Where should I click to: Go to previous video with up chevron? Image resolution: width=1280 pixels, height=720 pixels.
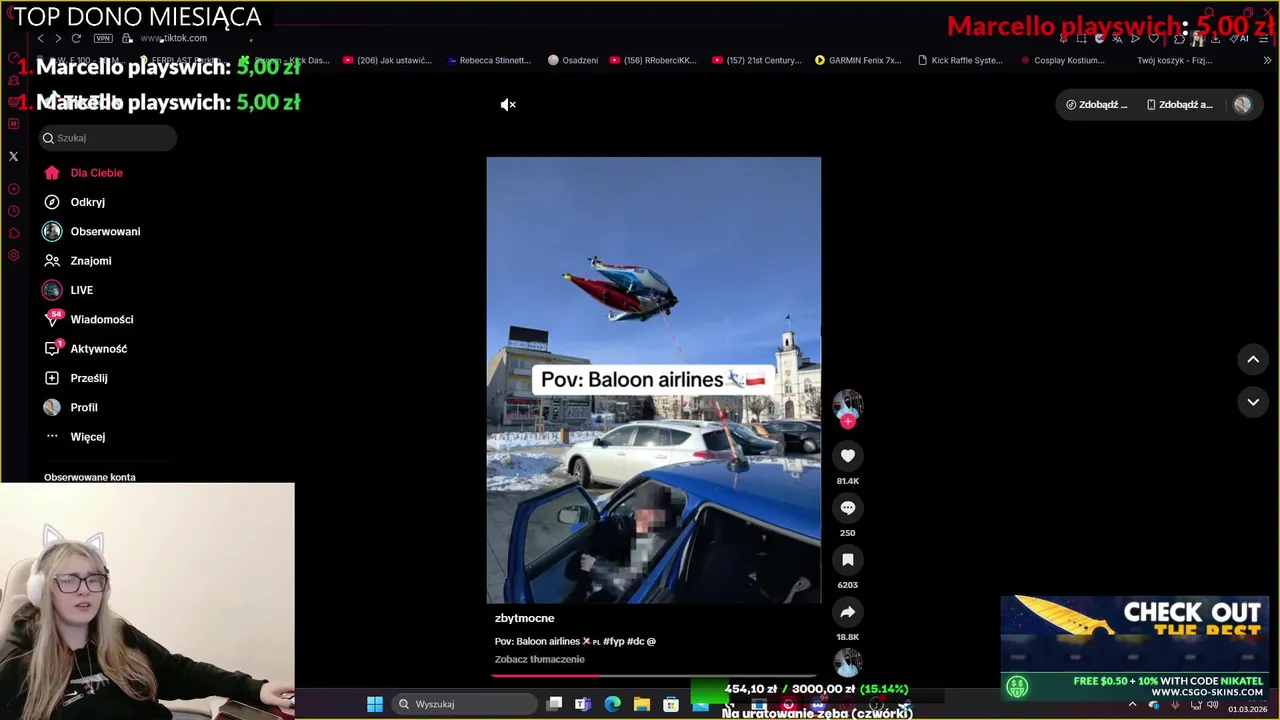[1253, 360]
